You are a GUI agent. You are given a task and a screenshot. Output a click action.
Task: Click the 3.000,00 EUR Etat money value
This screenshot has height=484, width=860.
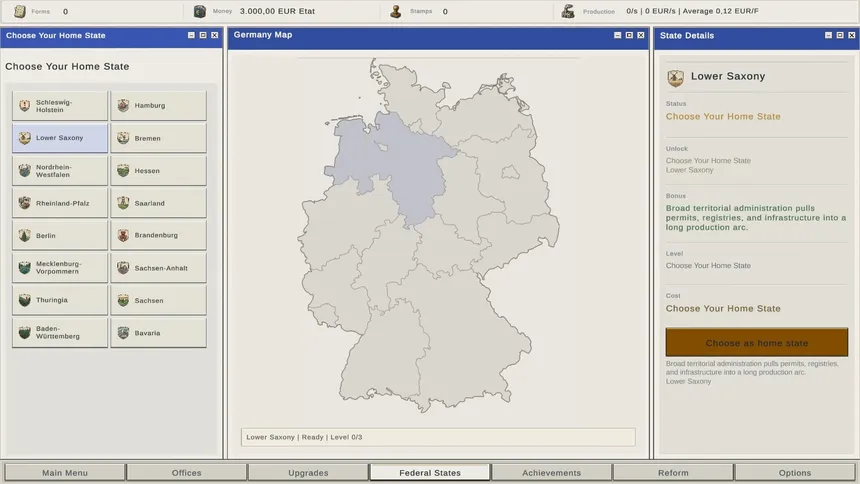[277, 11]
